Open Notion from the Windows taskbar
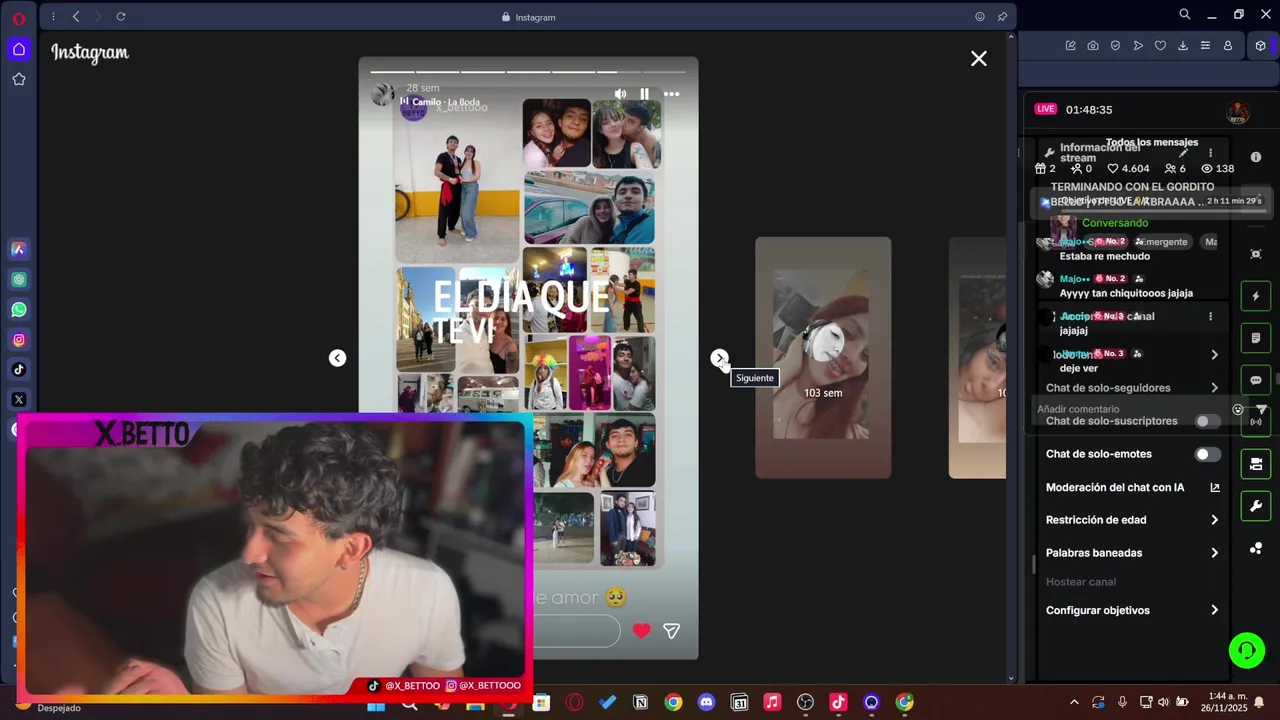Screen dimensions: 1280x720 point(640,703)
